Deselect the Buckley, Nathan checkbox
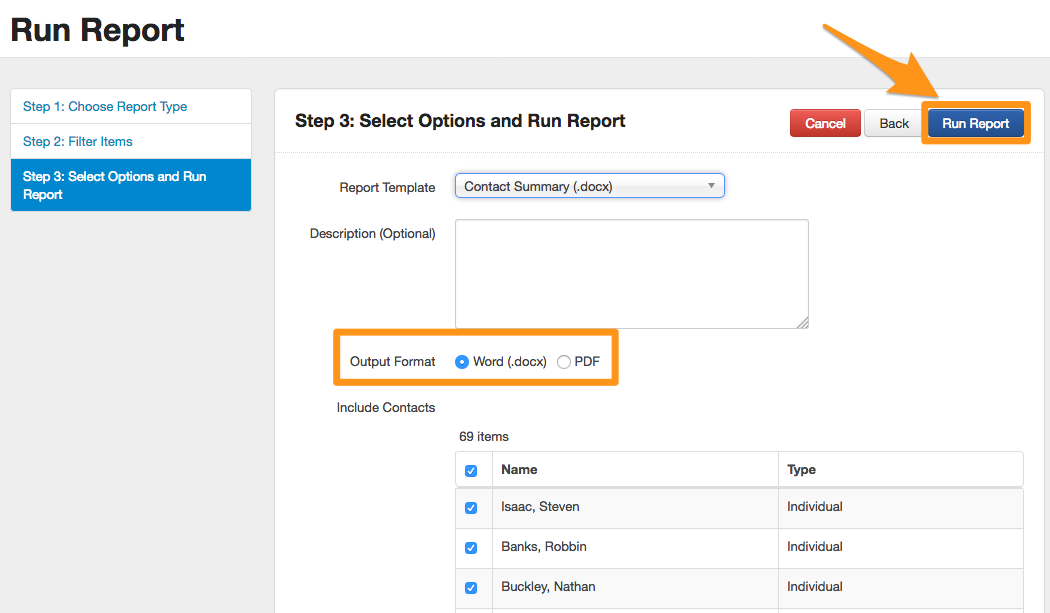Screen dimensions: 1050x613 coord(471,588)
